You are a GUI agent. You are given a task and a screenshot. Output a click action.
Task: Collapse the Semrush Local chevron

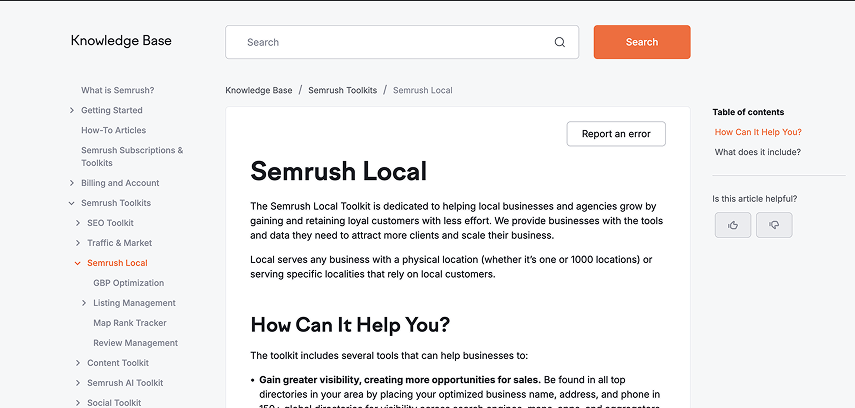pyautogui.click(x=78, y=263)
